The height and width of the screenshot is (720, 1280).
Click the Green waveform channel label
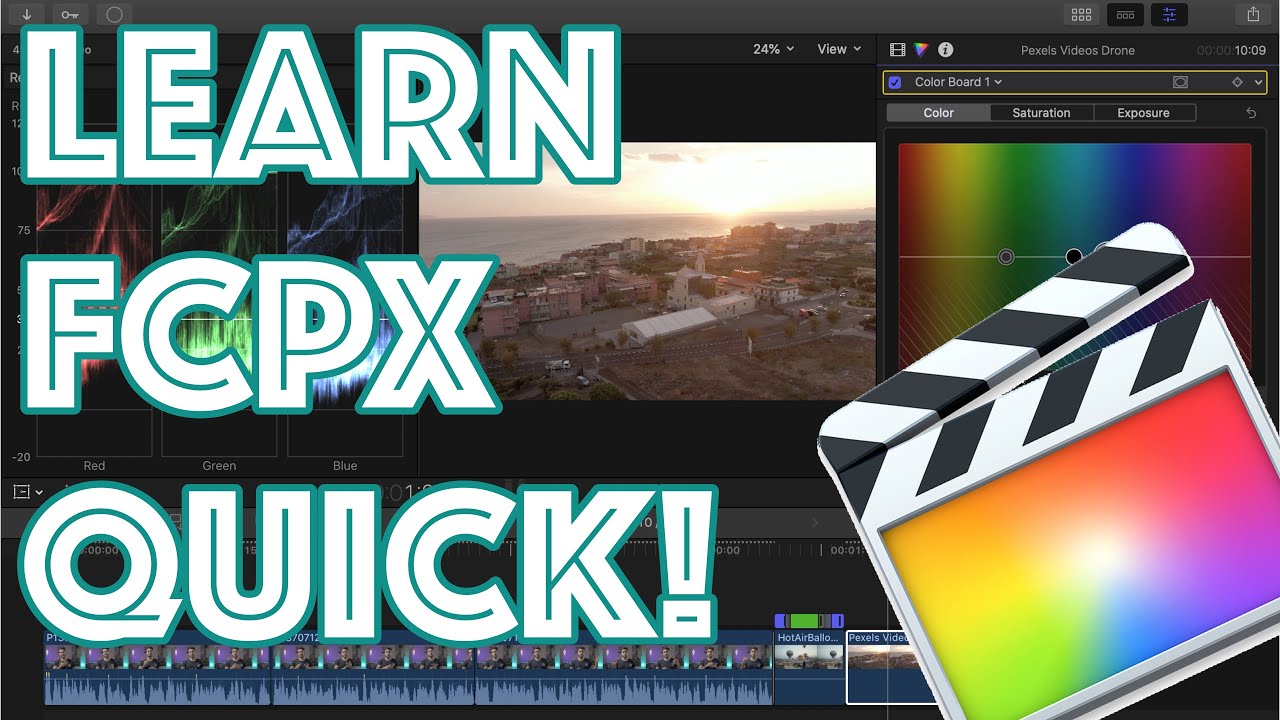tap(219, 465)
